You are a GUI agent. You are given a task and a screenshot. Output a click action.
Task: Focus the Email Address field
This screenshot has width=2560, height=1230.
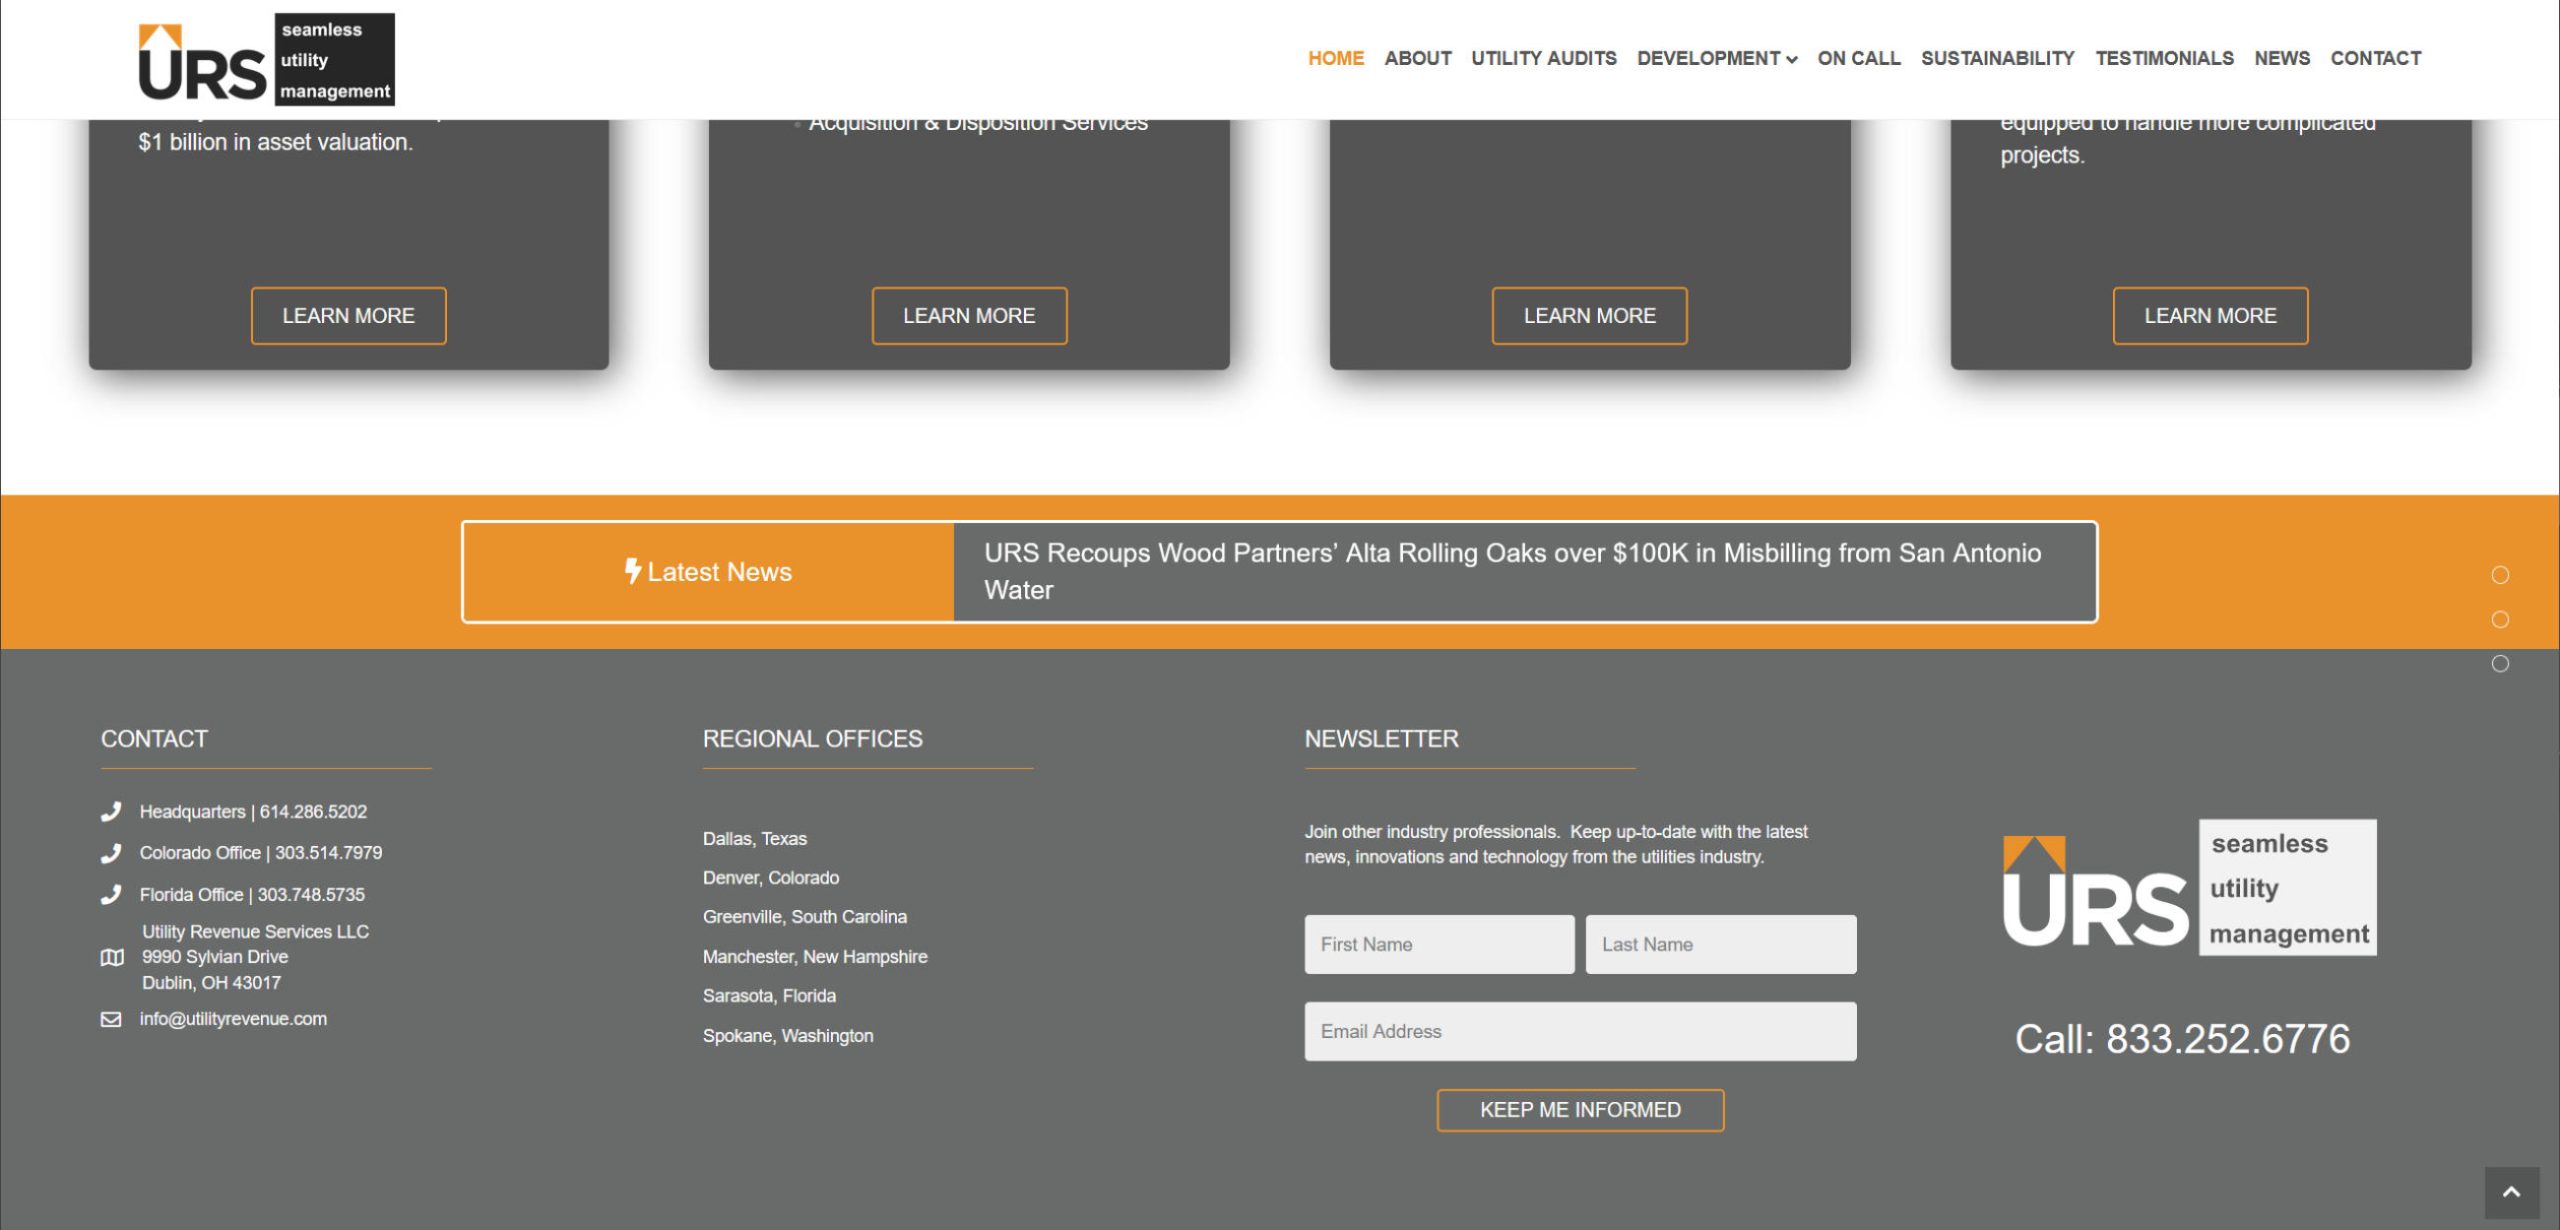pos(1579,1031)
